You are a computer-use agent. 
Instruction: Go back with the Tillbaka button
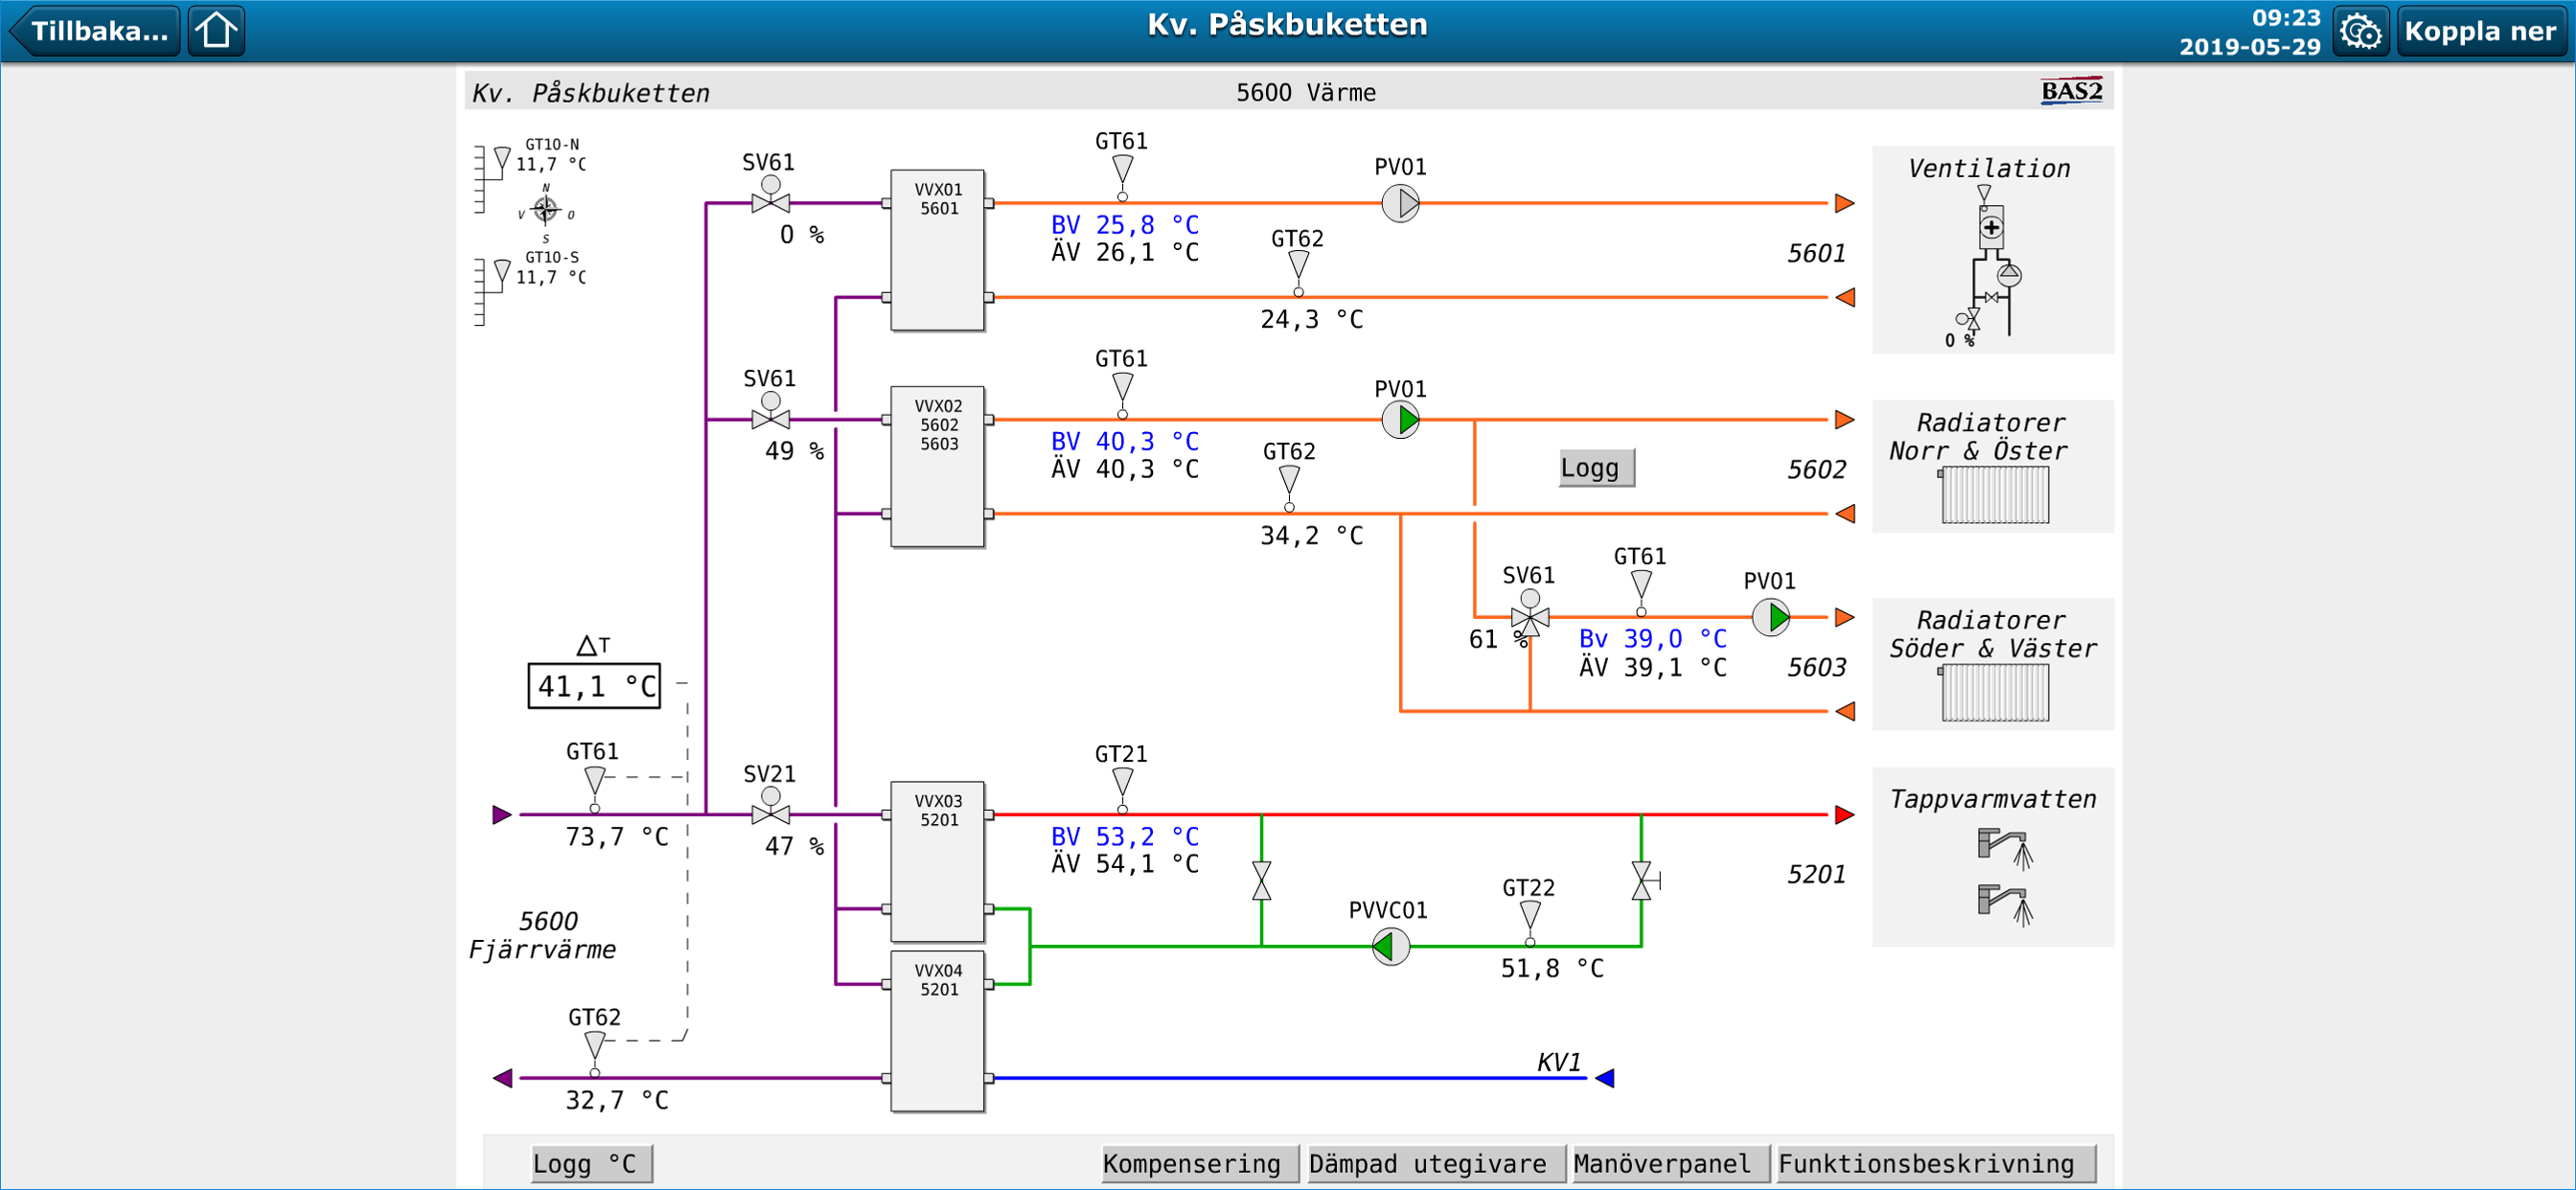(95, 31)
